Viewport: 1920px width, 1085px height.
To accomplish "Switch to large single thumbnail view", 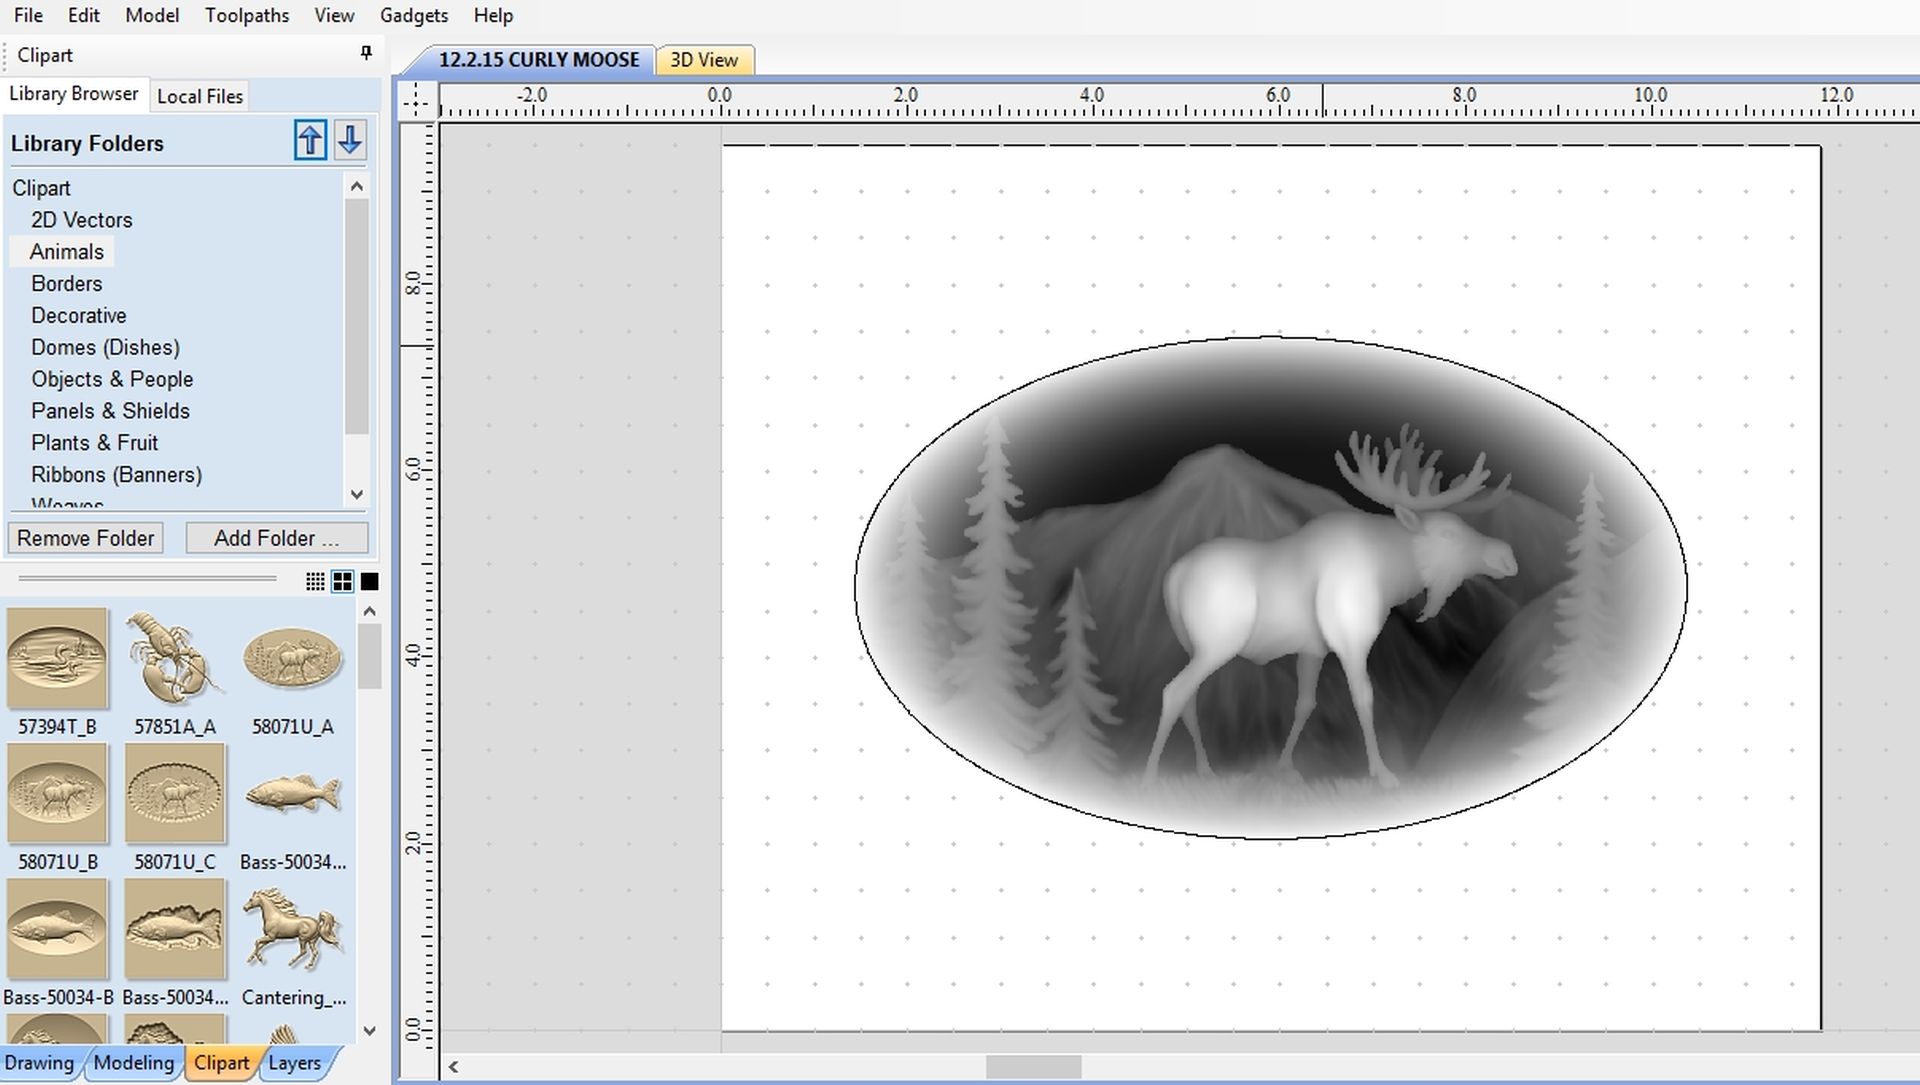I will click(x=370, y=582).
